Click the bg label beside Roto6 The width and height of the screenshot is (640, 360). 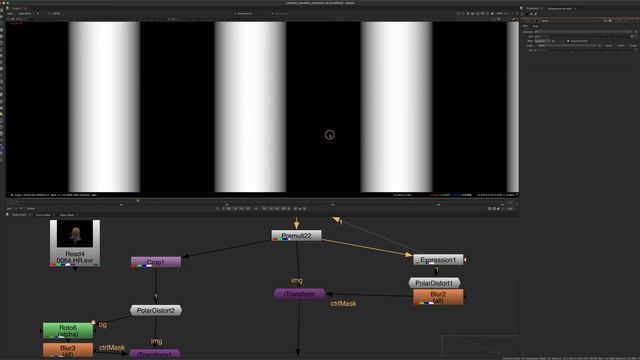coord(102,324)
